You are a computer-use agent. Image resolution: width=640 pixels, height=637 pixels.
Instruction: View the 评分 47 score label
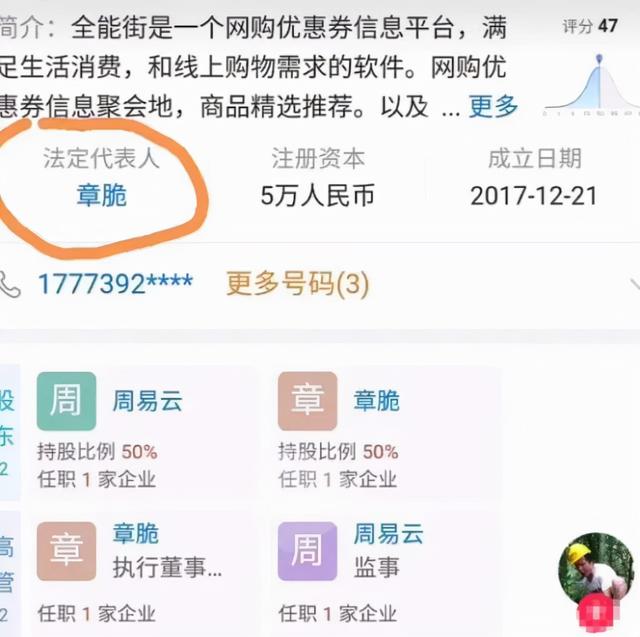click(590, 27)
